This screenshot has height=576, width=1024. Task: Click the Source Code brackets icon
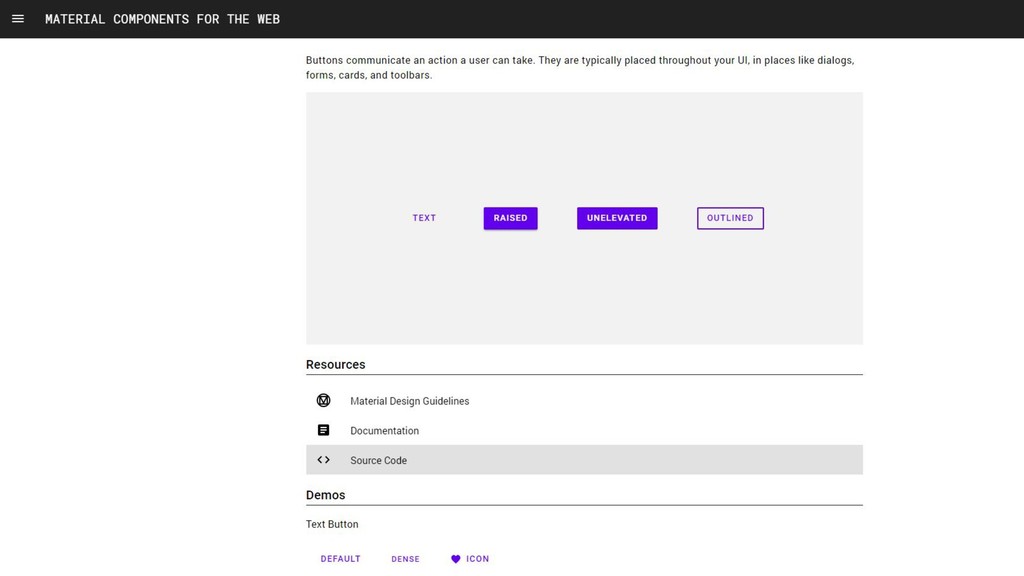[x=323, y=460]
